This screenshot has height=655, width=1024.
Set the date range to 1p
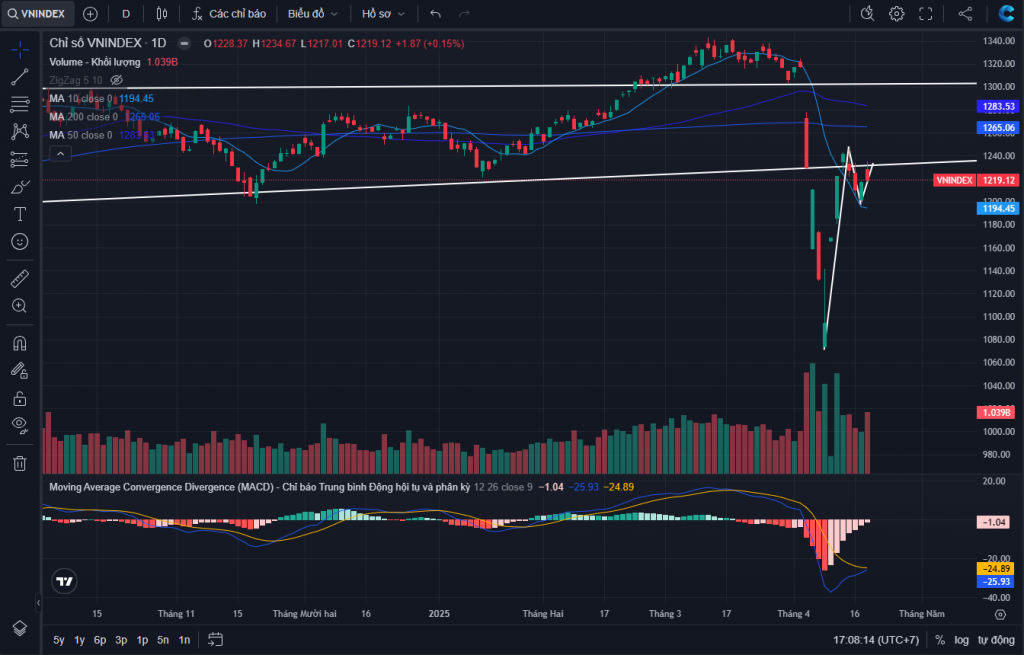[x=142, y=640]
